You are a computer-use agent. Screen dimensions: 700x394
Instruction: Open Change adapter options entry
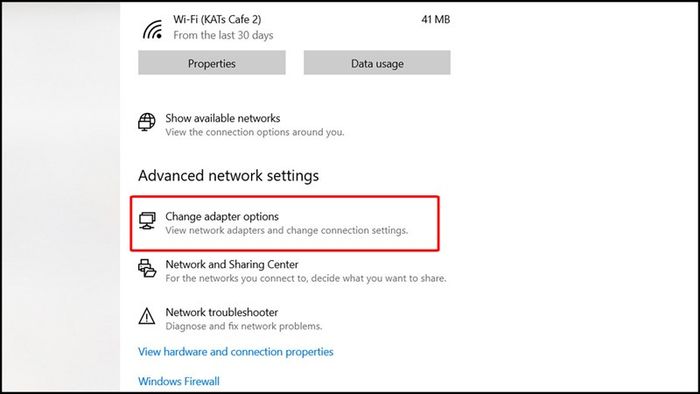tap(284, 223)
